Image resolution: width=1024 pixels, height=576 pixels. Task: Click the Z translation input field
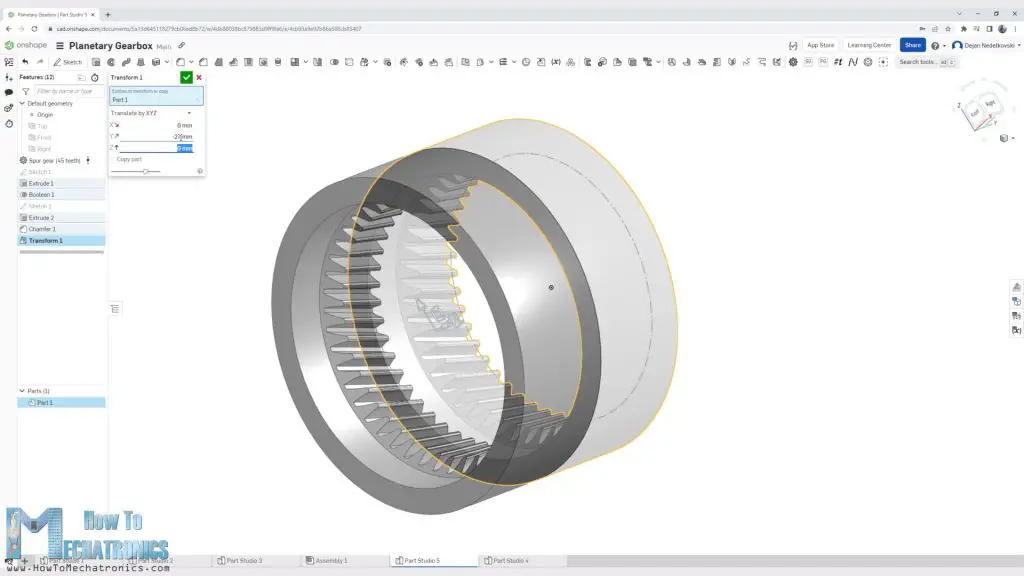click(x=180, y=148)
